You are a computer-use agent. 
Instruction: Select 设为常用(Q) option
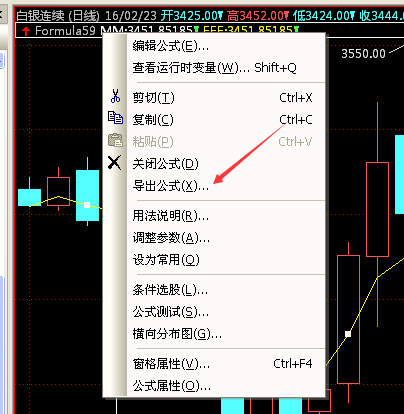point(215,260)
